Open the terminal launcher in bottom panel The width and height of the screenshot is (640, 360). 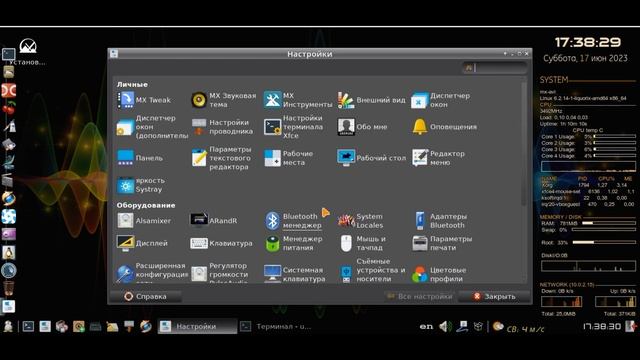28,327
